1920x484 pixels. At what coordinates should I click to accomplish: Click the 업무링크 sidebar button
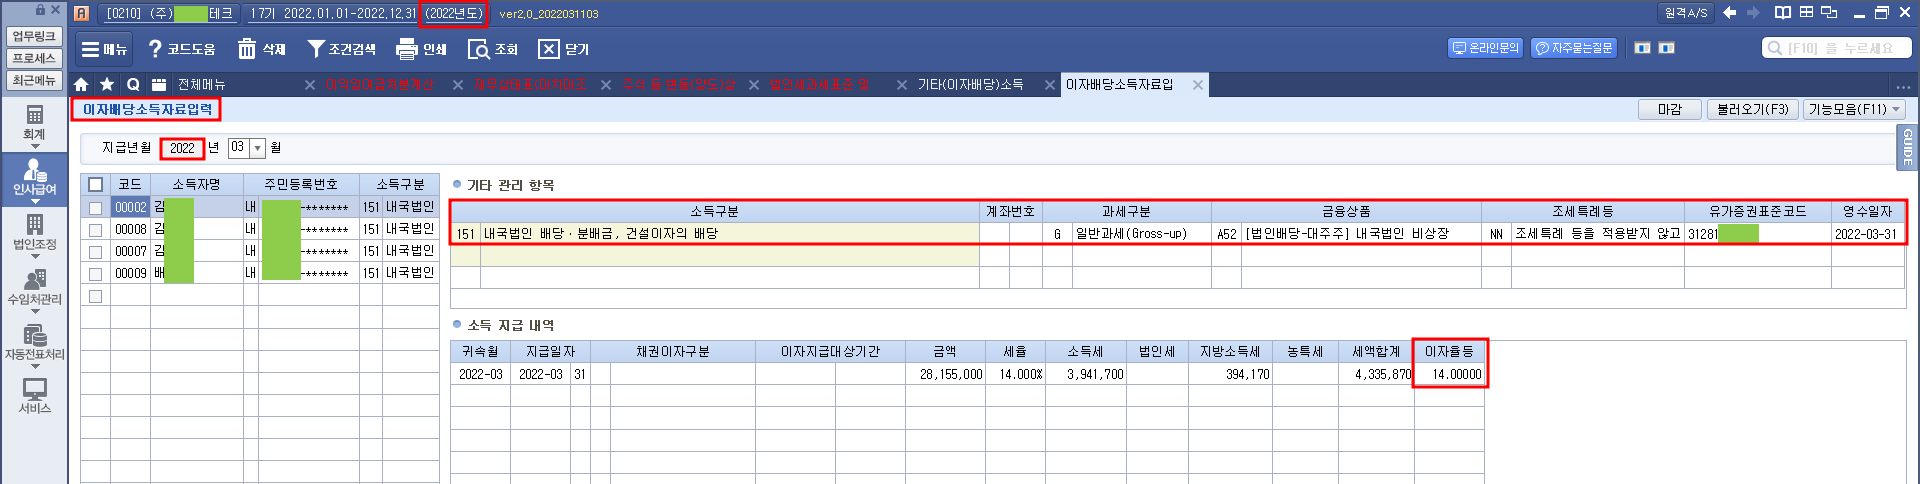[x=35, y=37]
